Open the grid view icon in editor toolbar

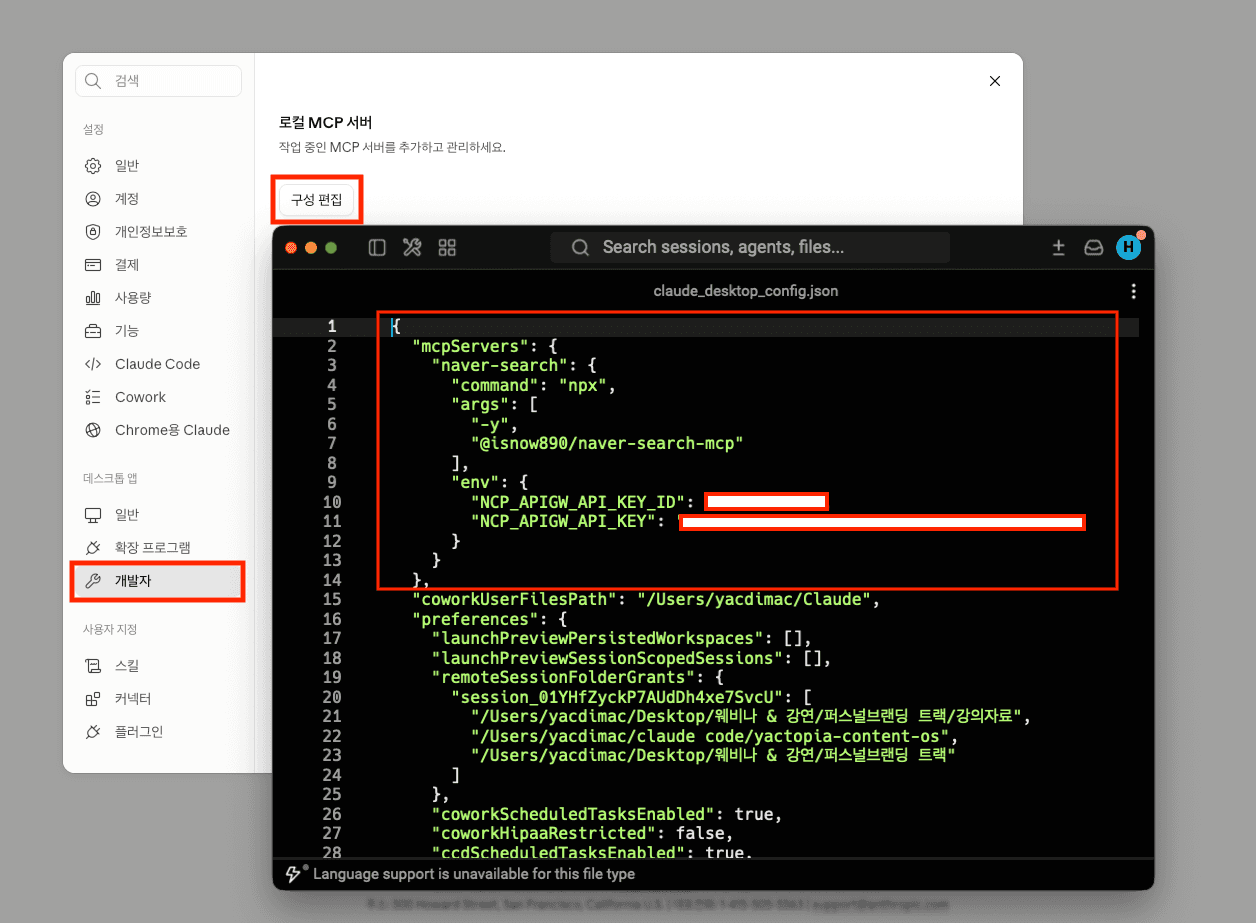447,247
